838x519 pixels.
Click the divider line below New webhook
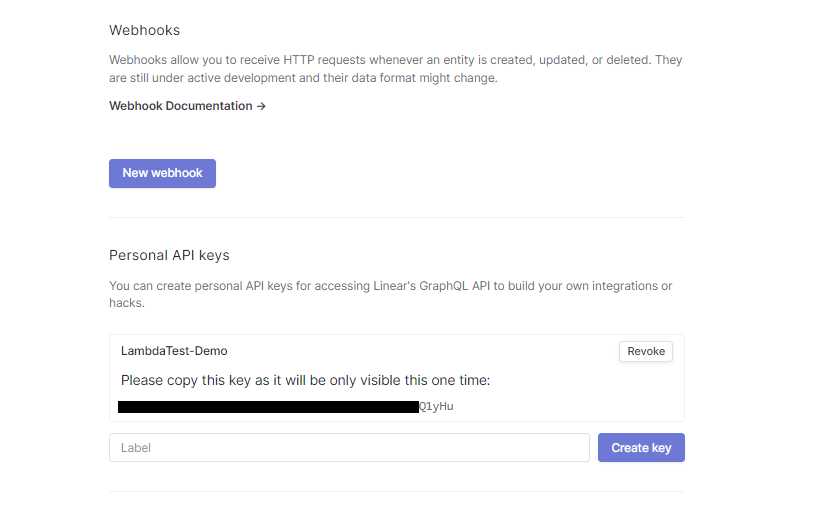click(x=396, y=217)
